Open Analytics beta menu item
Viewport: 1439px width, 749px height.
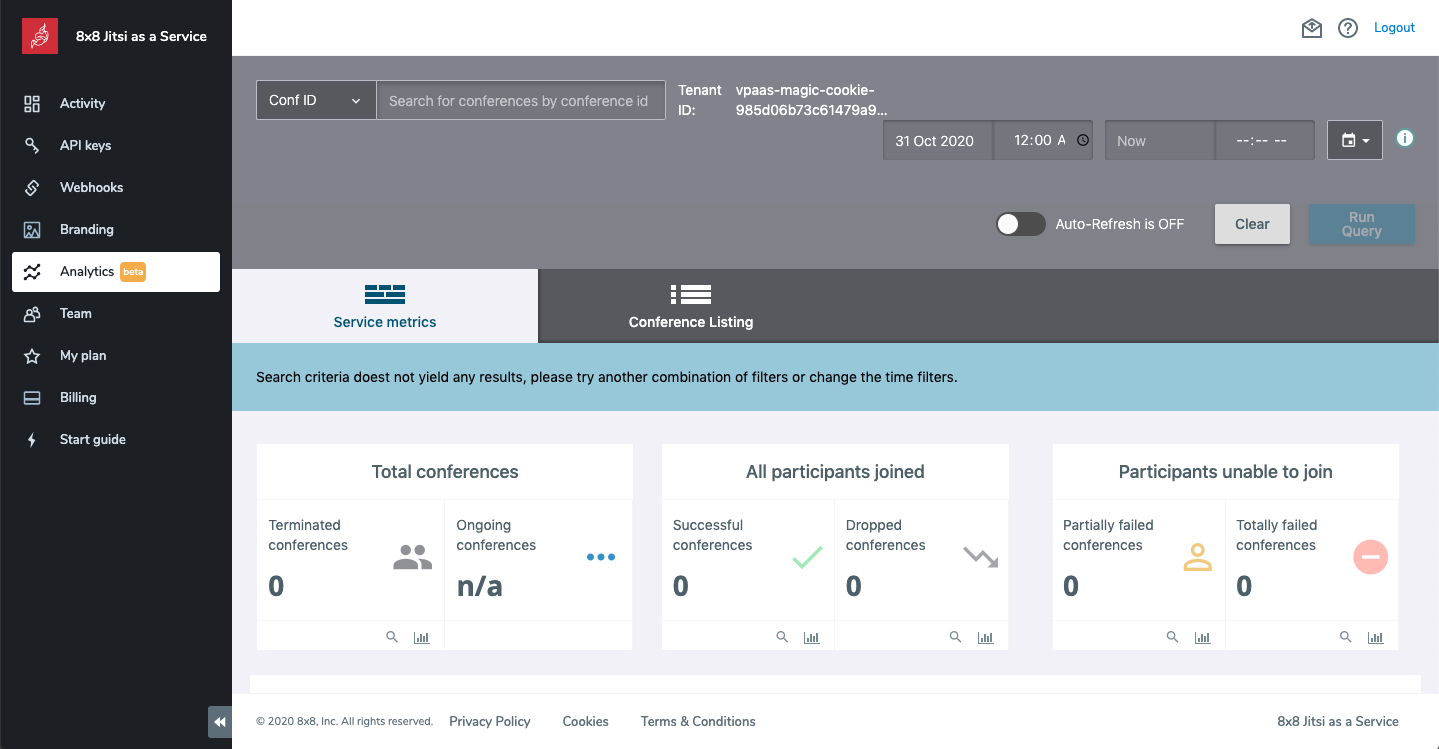tap(116, 272)
